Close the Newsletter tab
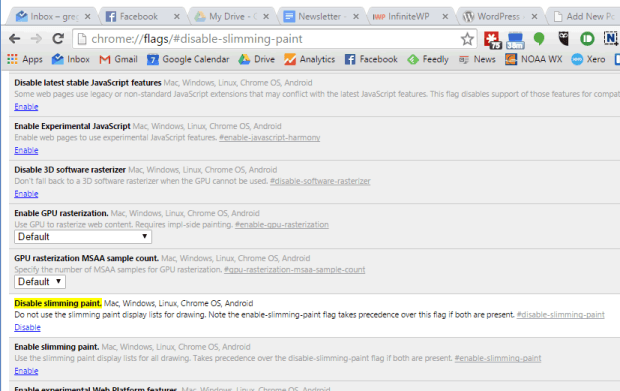The width and height of the screenshot is (620, 391). point(356,17)
